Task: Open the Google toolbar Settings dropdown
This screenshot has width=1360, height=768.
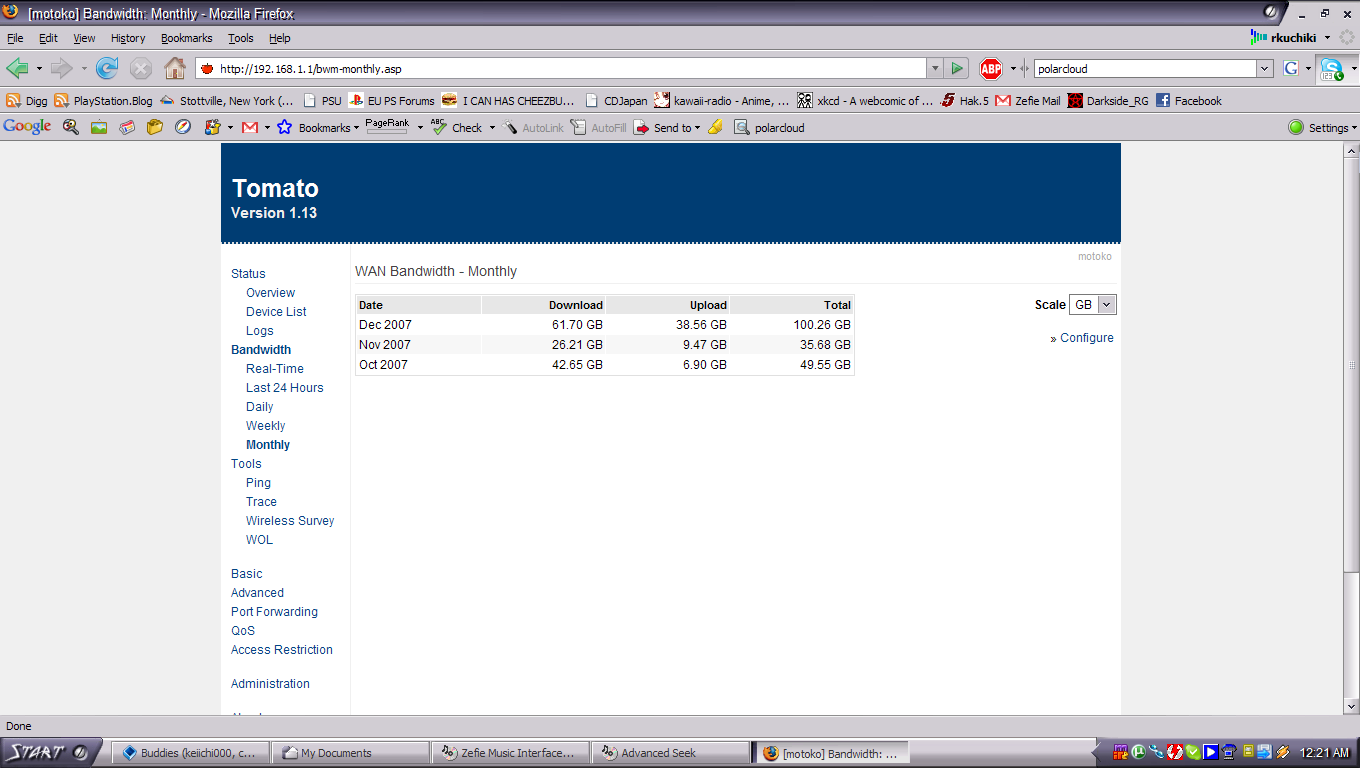Action: tap(1323, 128)
